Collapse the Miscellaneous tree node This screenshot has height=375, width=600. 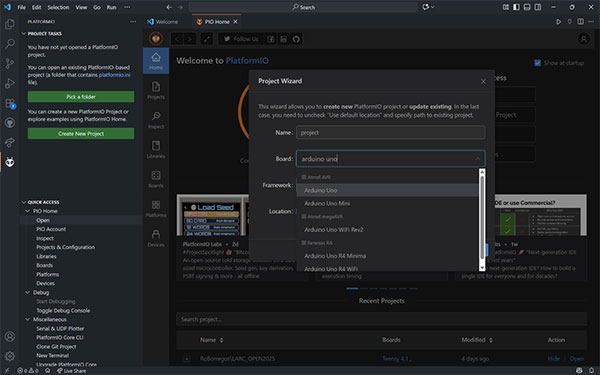tap(28, 319)
